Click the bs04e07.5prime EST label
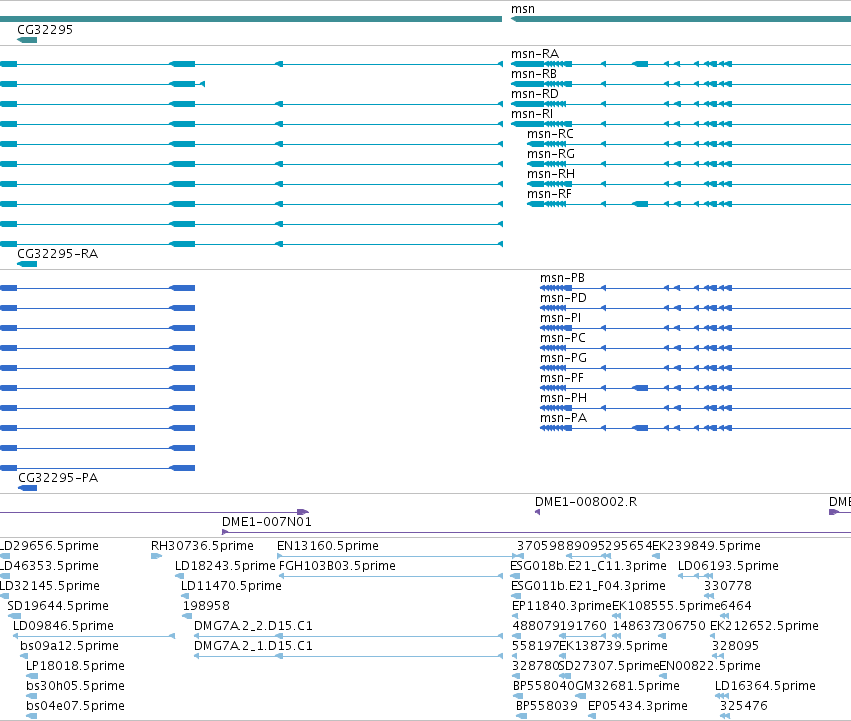This screenshot has width=851, height=721. point(75,706)
